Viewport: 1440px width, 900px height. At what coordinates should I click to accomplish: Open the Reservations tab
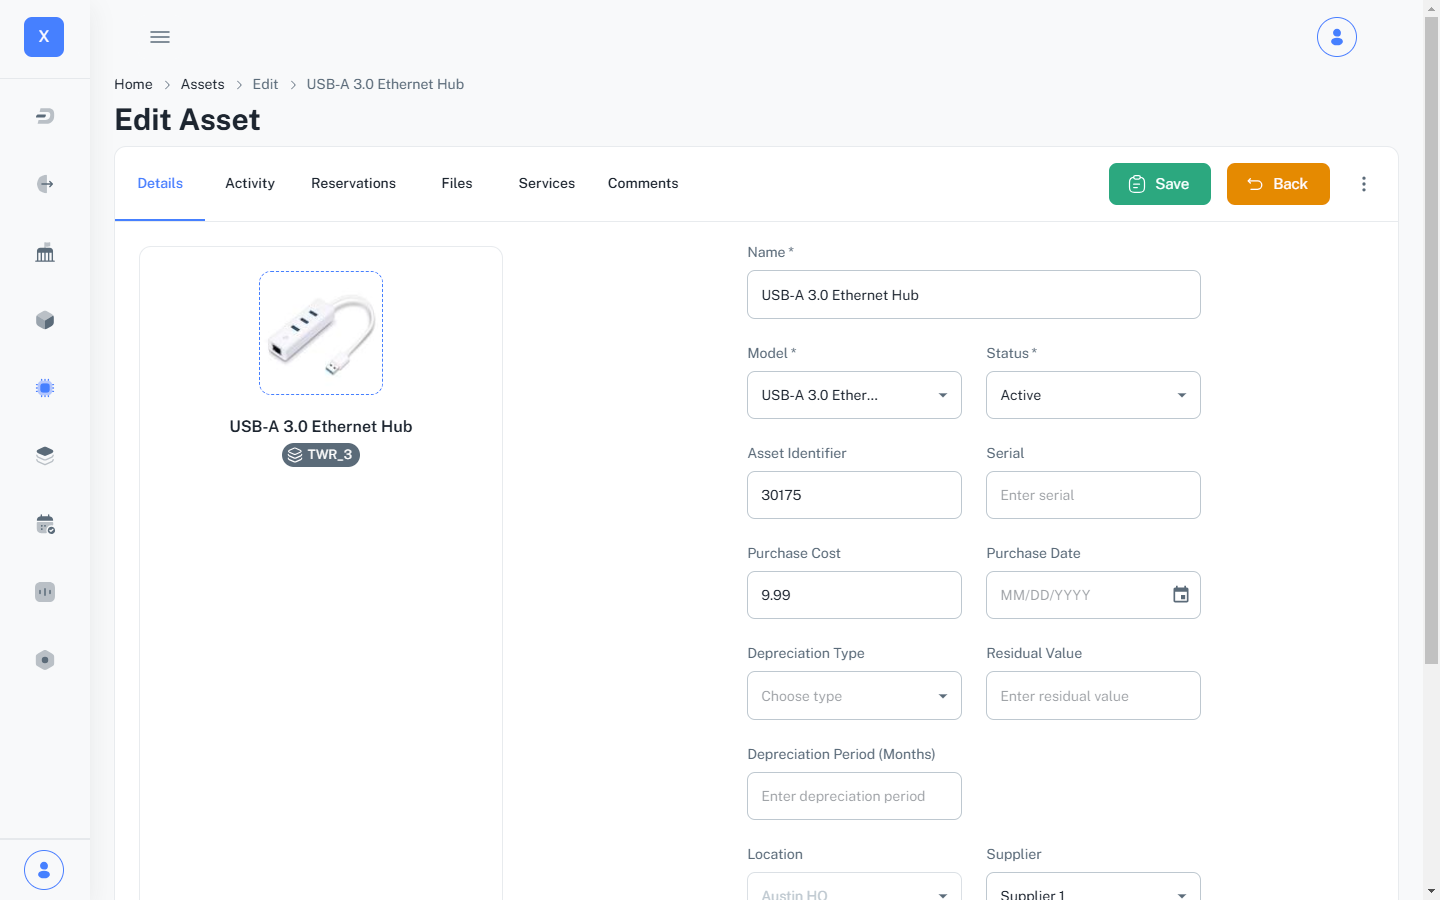click(353, 183)
